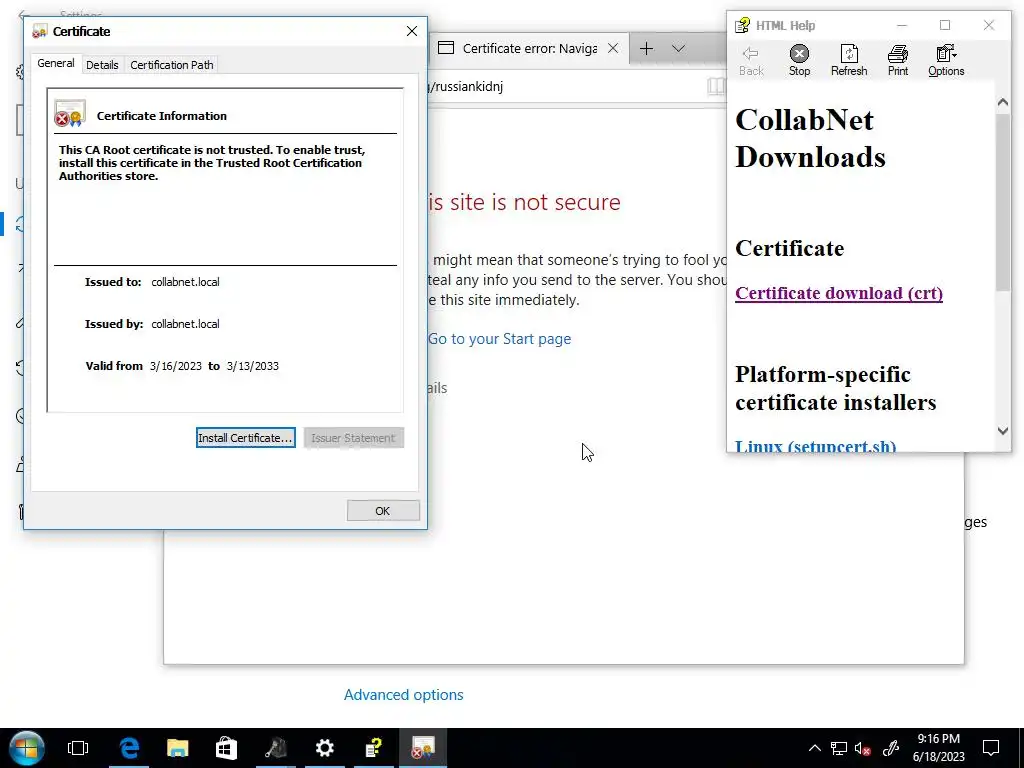Click the HTML Help title bar icon
Viewport: 1024px width, 768px height.
pyautogui.click(x=743, y=25)
